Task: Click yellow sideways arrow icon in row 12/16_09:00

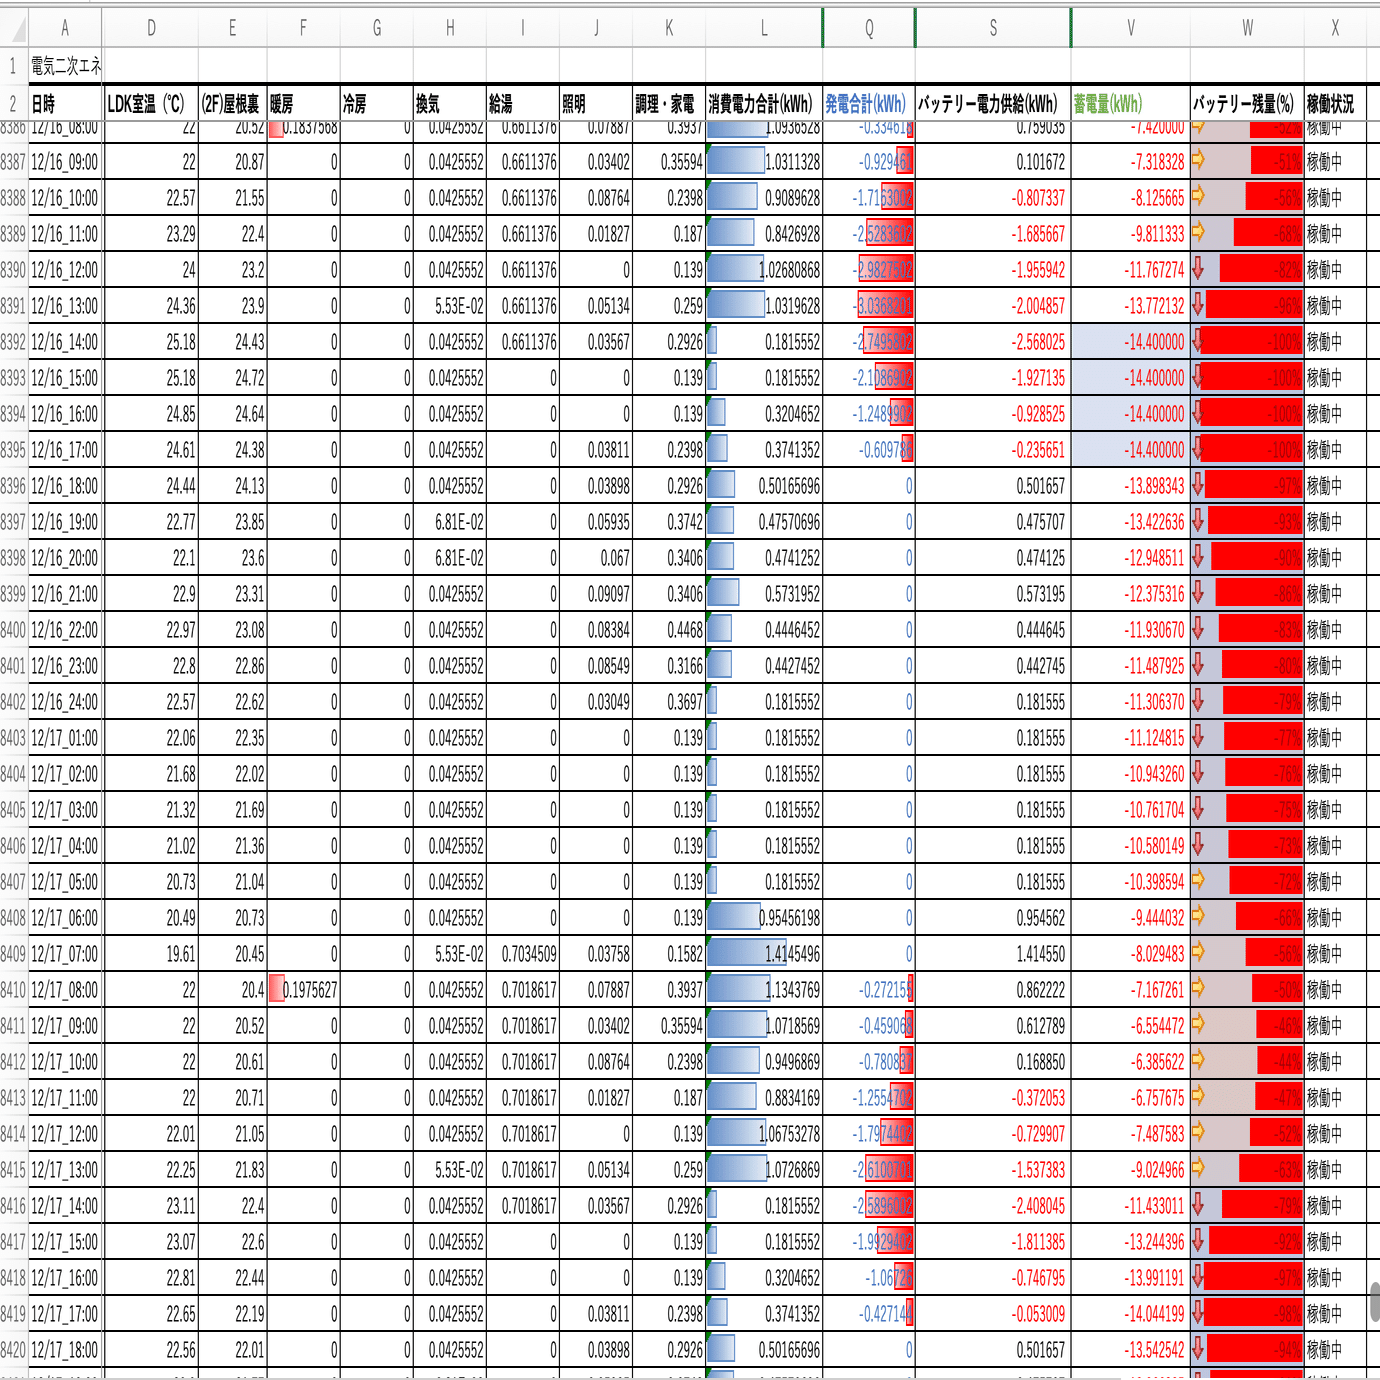Action: coord(1198,159)
